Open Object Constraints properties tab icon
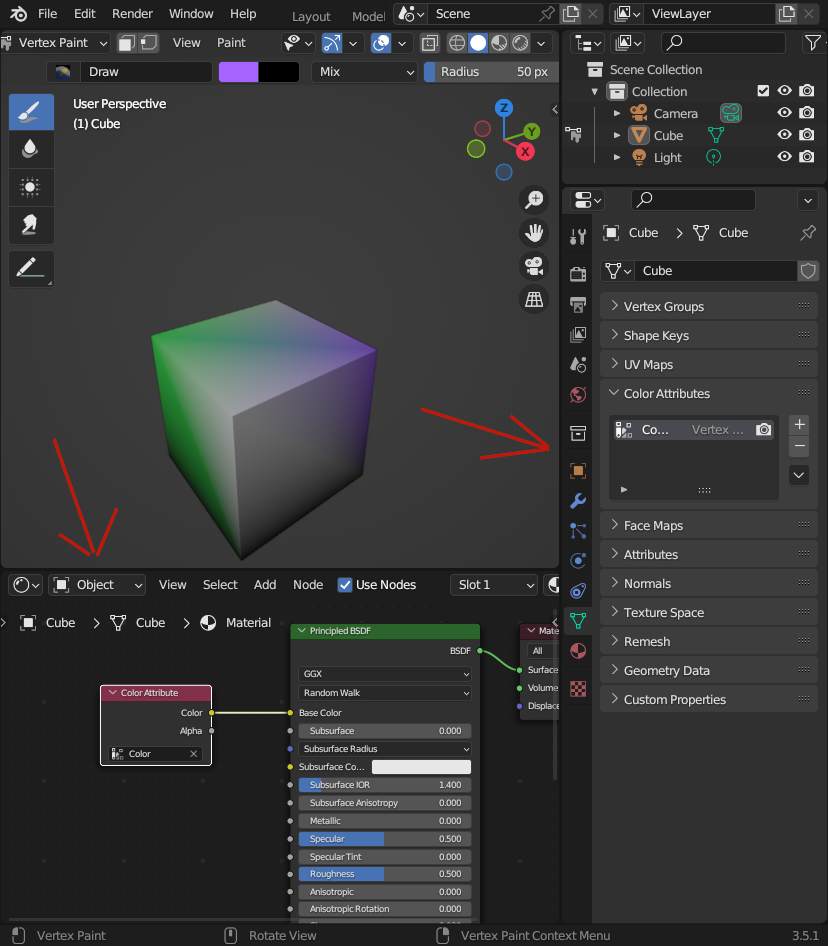 click(578, 591)
